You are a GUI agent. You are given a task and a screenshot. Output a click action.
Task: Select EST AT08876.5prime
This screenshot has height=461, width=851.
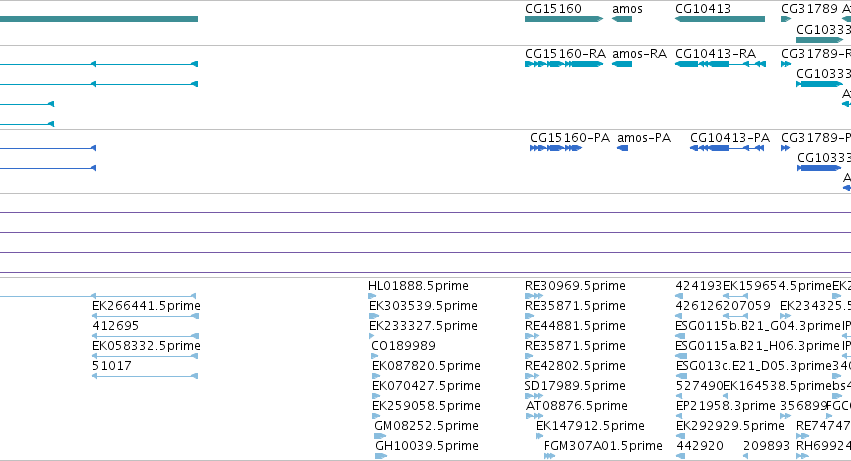[576, 406]
